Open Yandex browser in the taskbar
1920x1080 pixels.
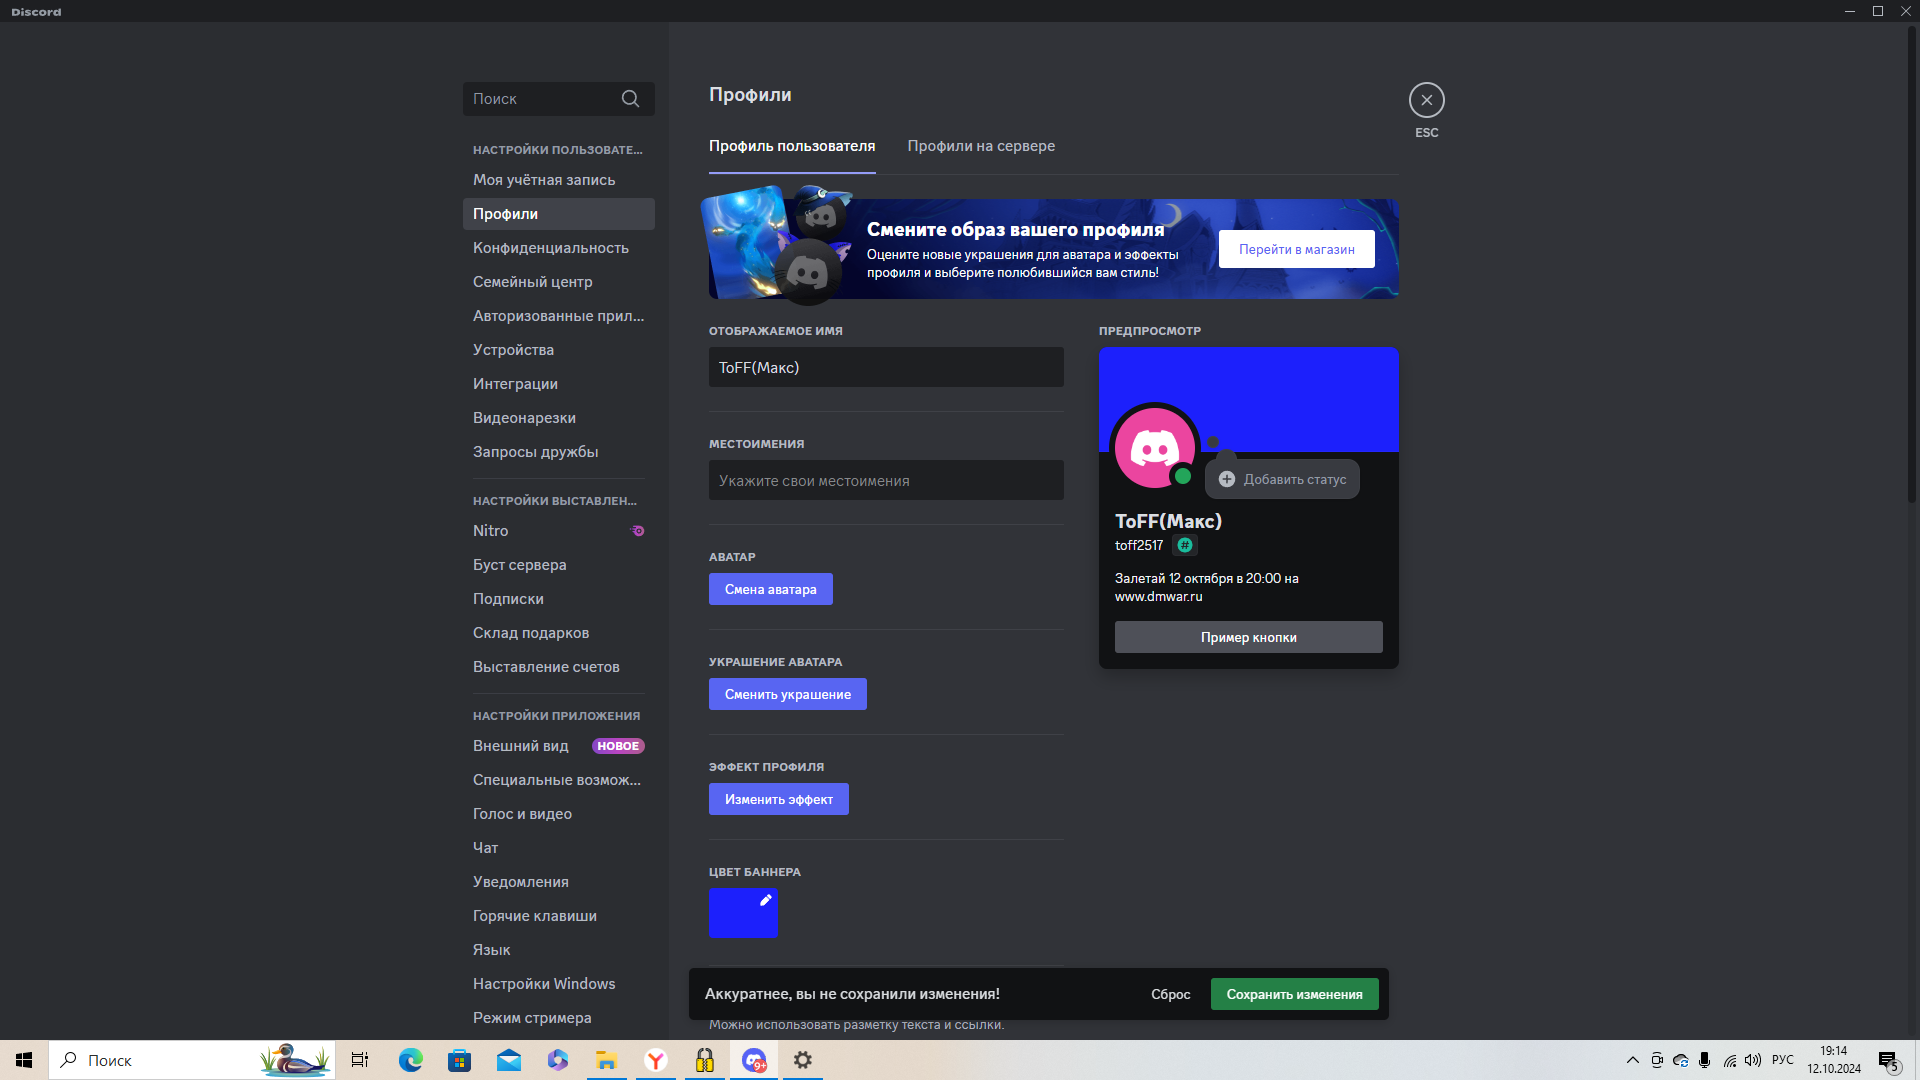click(x=656, y=1060)
